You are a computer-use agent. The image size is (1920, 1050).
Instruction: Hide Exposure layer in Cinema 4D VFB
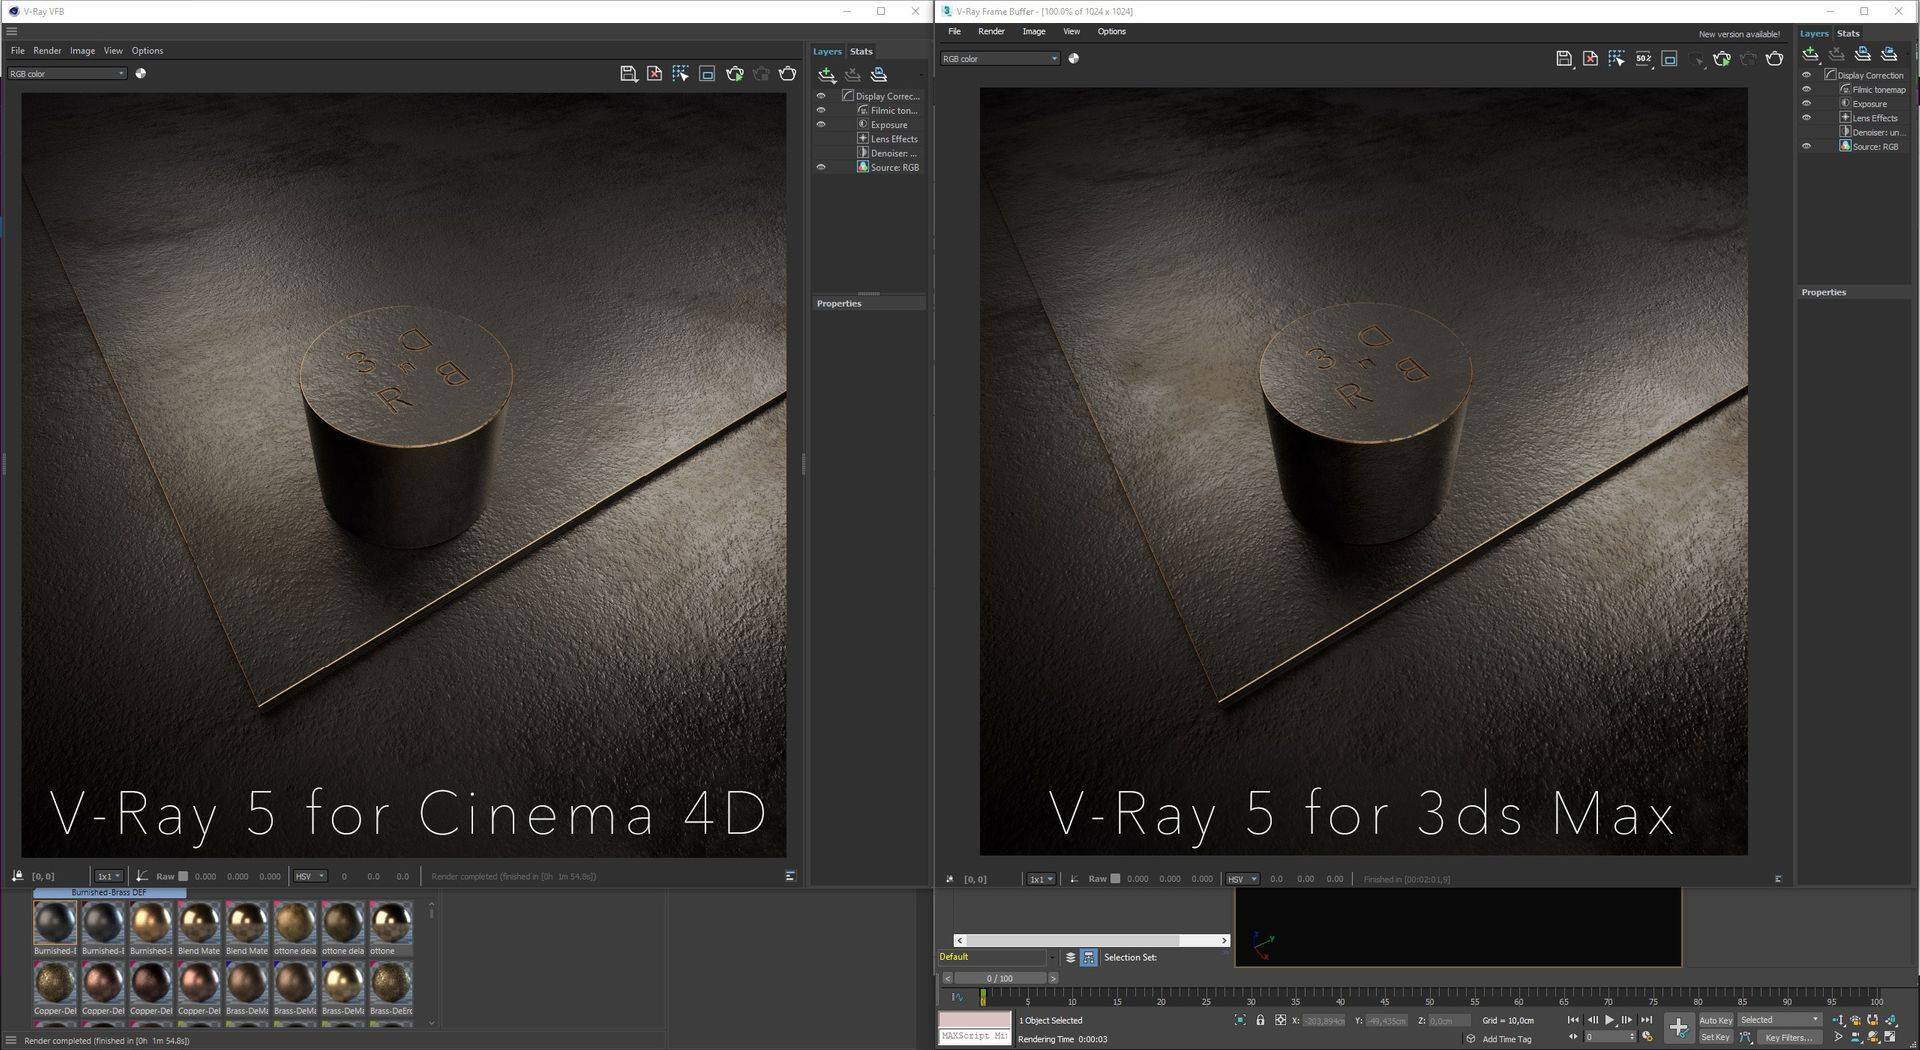pyautogui.click(x=821, y=124)
